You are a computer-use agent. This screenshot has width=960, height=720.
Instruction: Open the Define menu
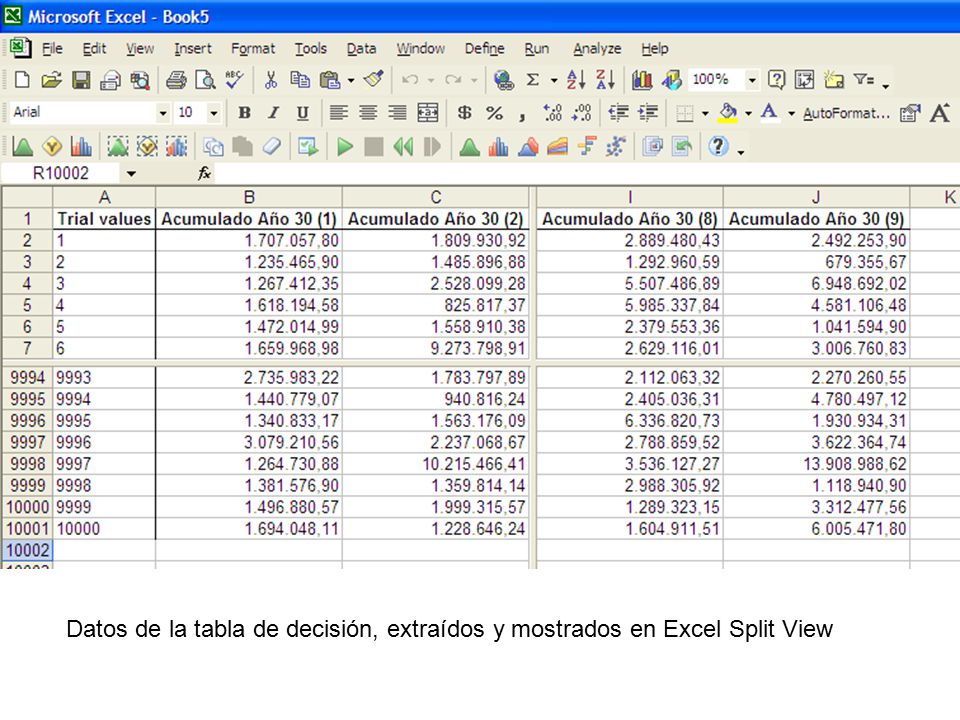pyautogui.click(x=484, y=48)
